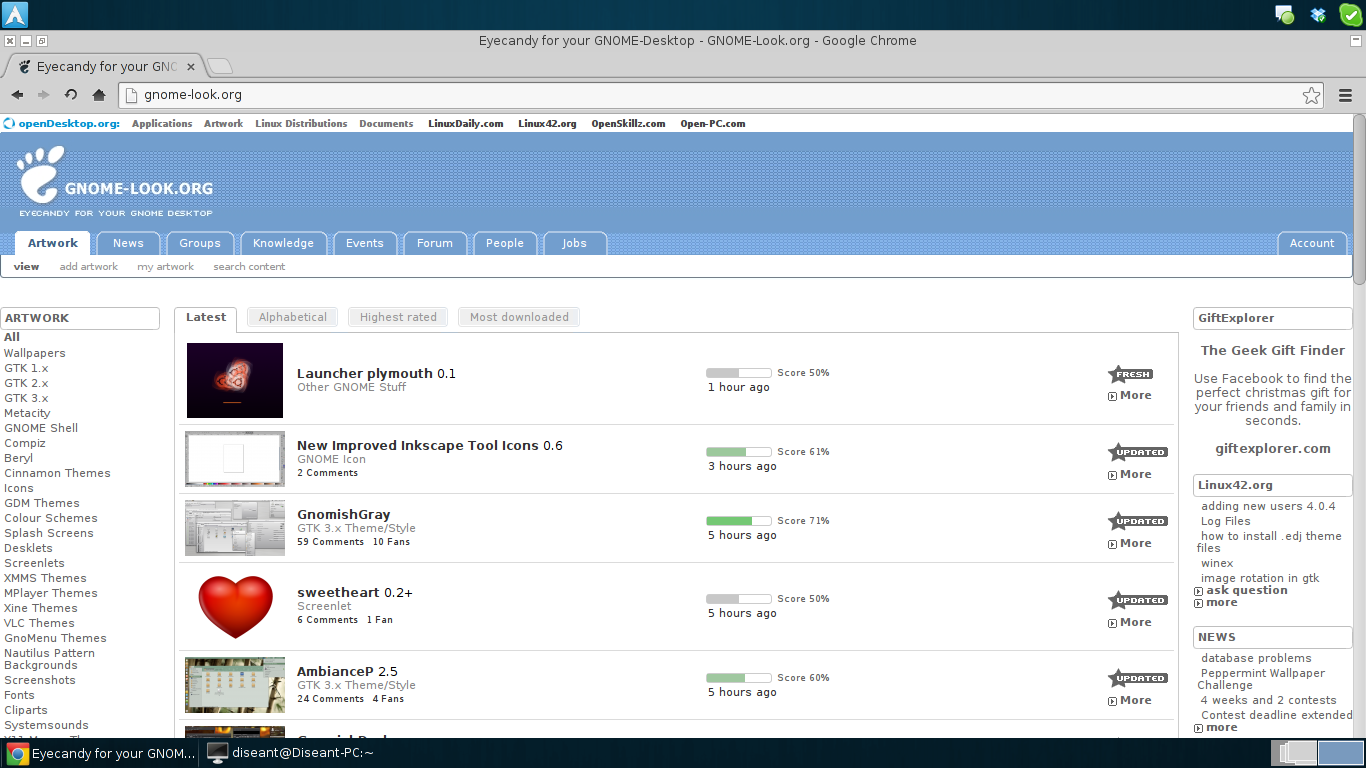The width and height of the screenshot is (1366, 768).
Task: Open a new tab button
Action: pos(220,67)
